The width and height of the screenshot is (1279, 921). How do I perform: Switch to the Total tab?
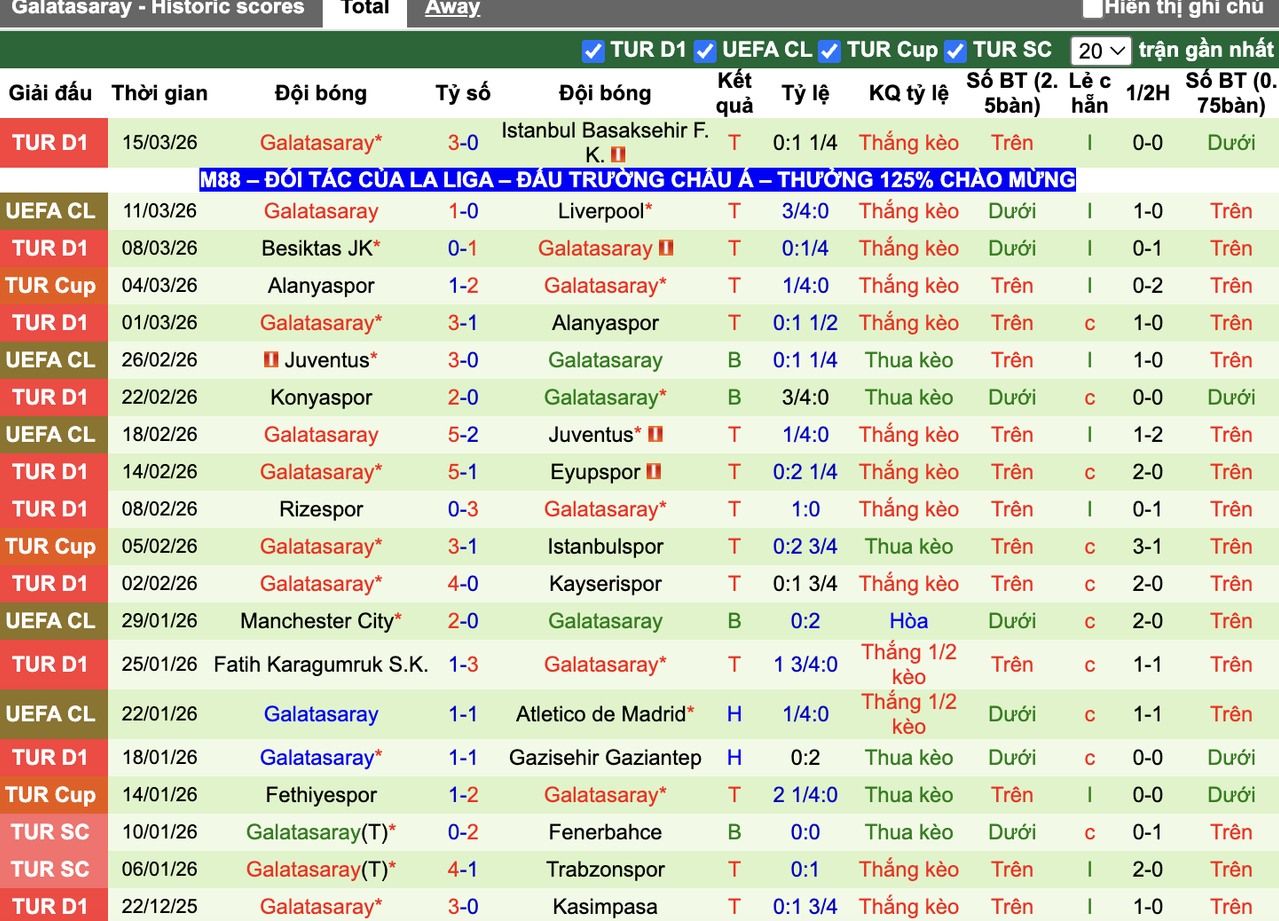365,9
